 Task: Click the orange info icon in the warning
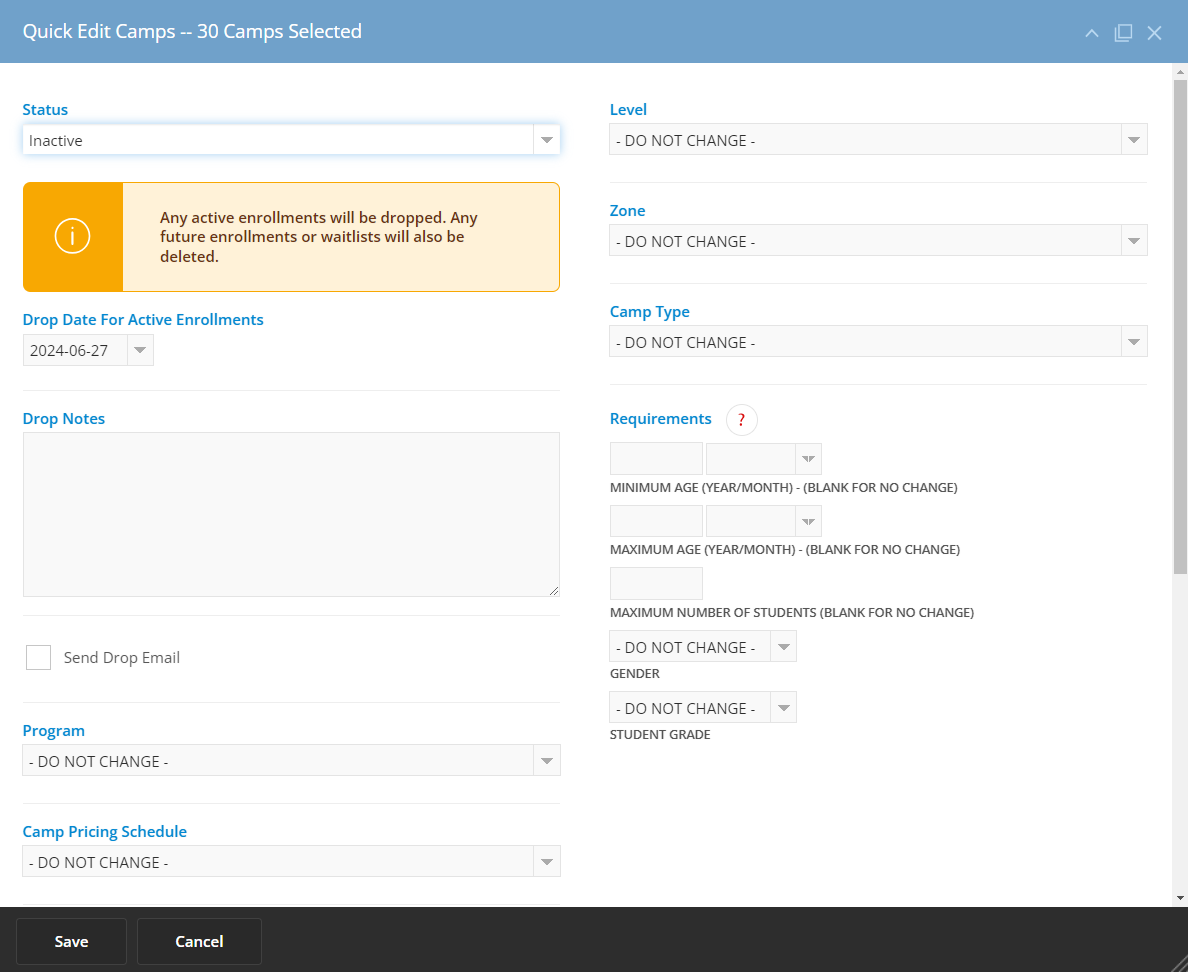click(73, 236)
